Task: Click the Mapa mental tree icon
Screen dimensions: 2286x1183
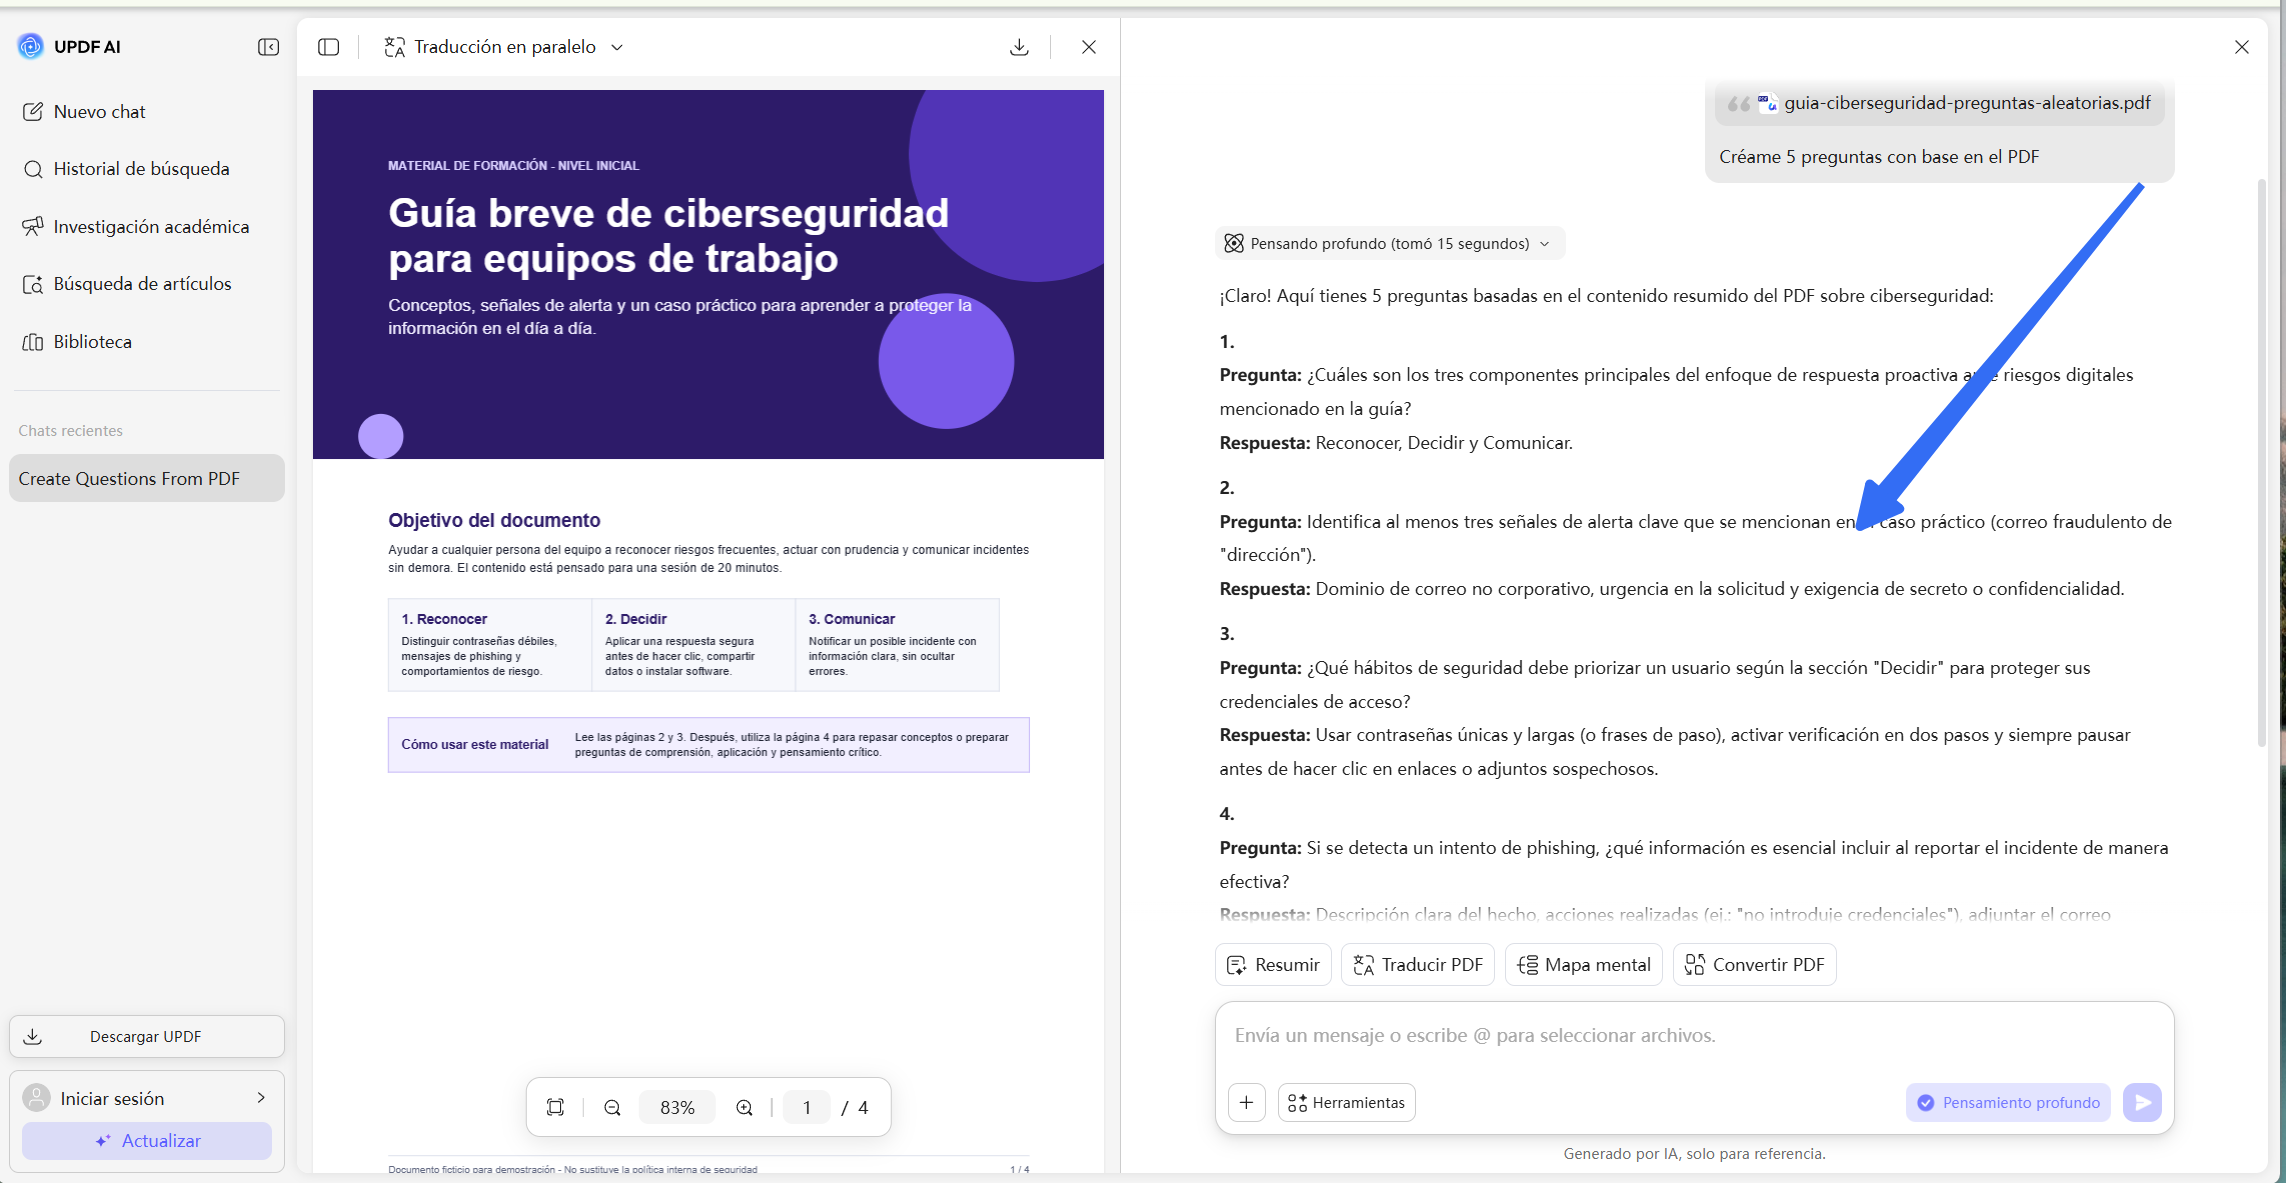Action: click(x=1528, y=965)
